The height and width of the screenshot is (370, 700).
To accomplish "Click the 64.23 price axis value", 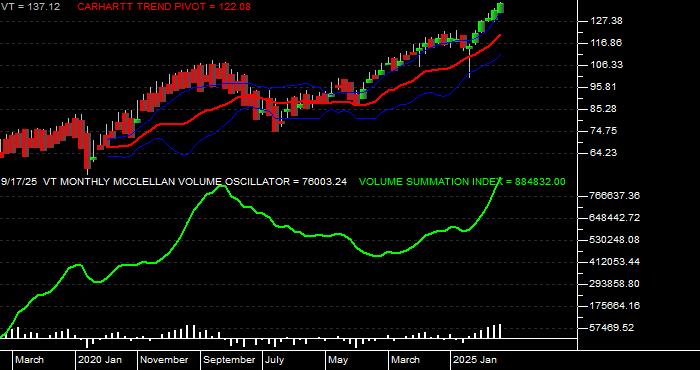I will (603, 153).
